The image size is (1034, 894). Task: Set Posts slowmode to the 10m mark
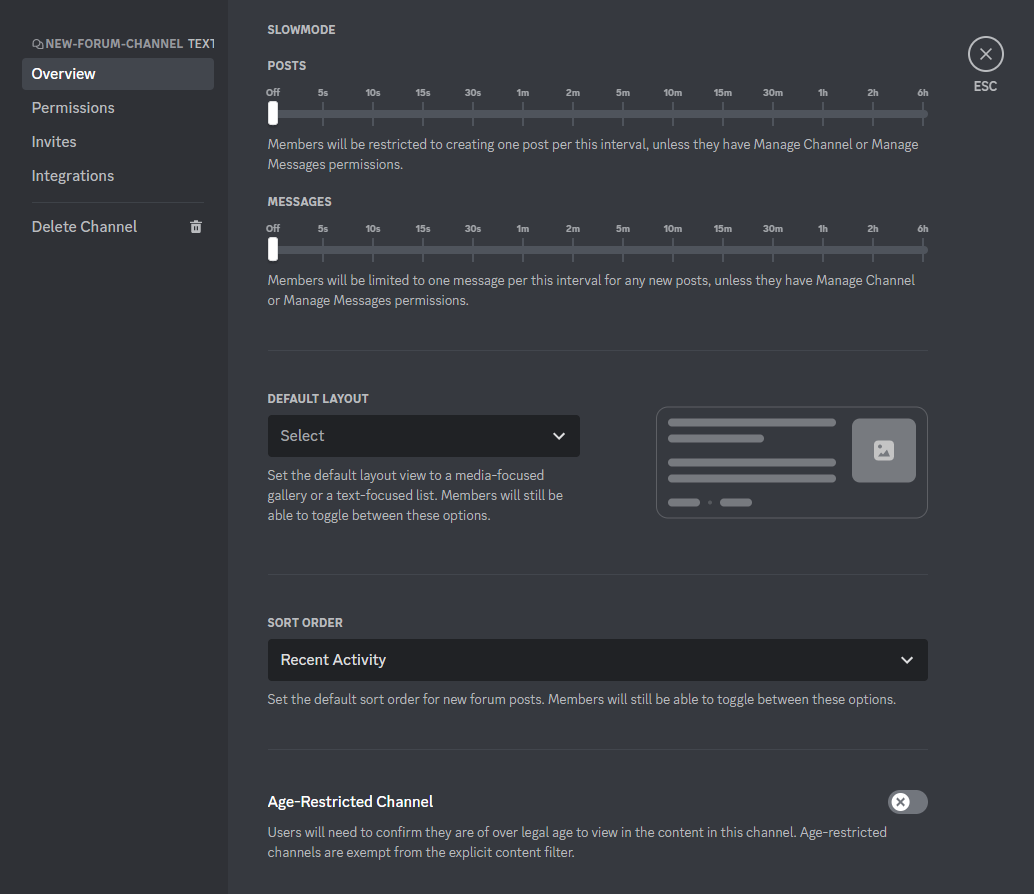point(673,113)
